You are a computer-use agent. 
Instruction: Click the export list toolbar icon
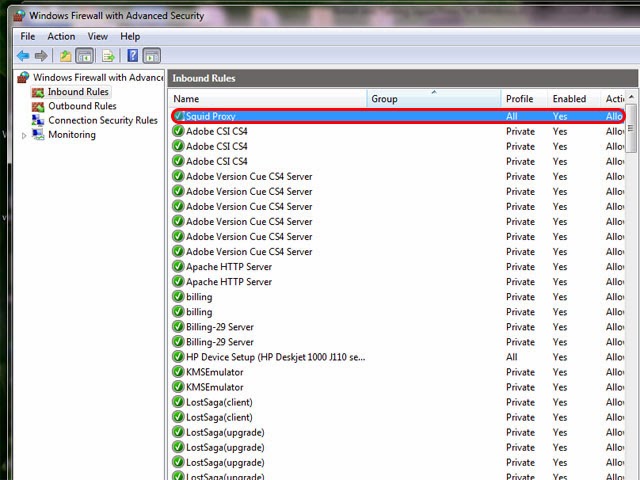click(108, 56)
